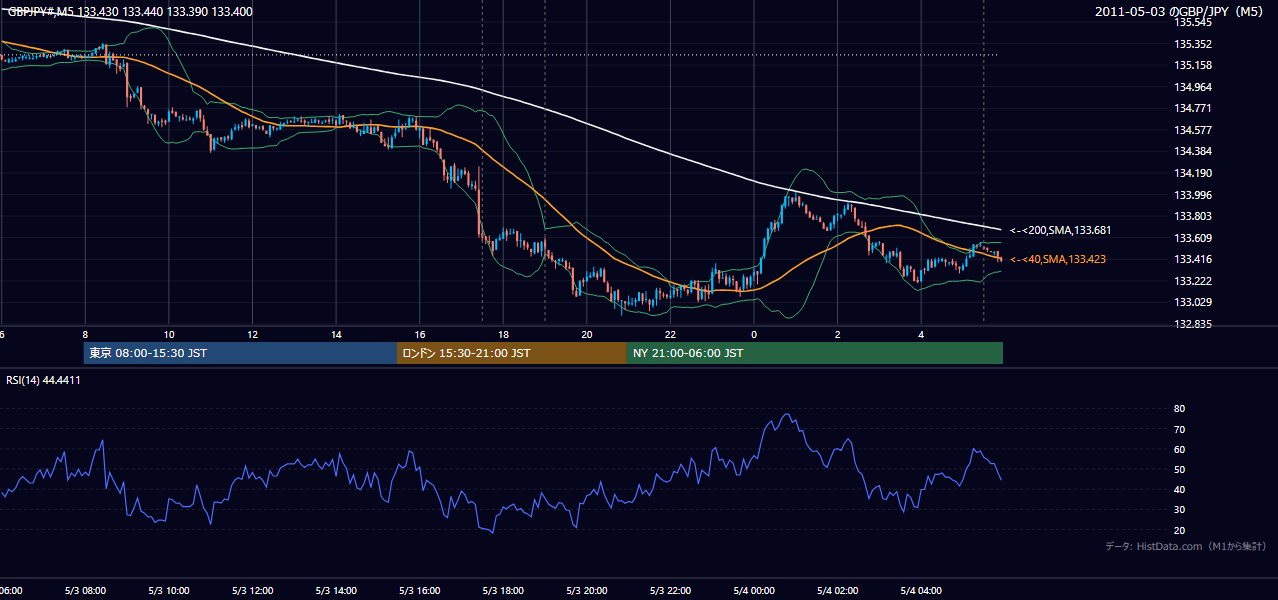Click RSI scale value 60

click(x=1179, y=449)
